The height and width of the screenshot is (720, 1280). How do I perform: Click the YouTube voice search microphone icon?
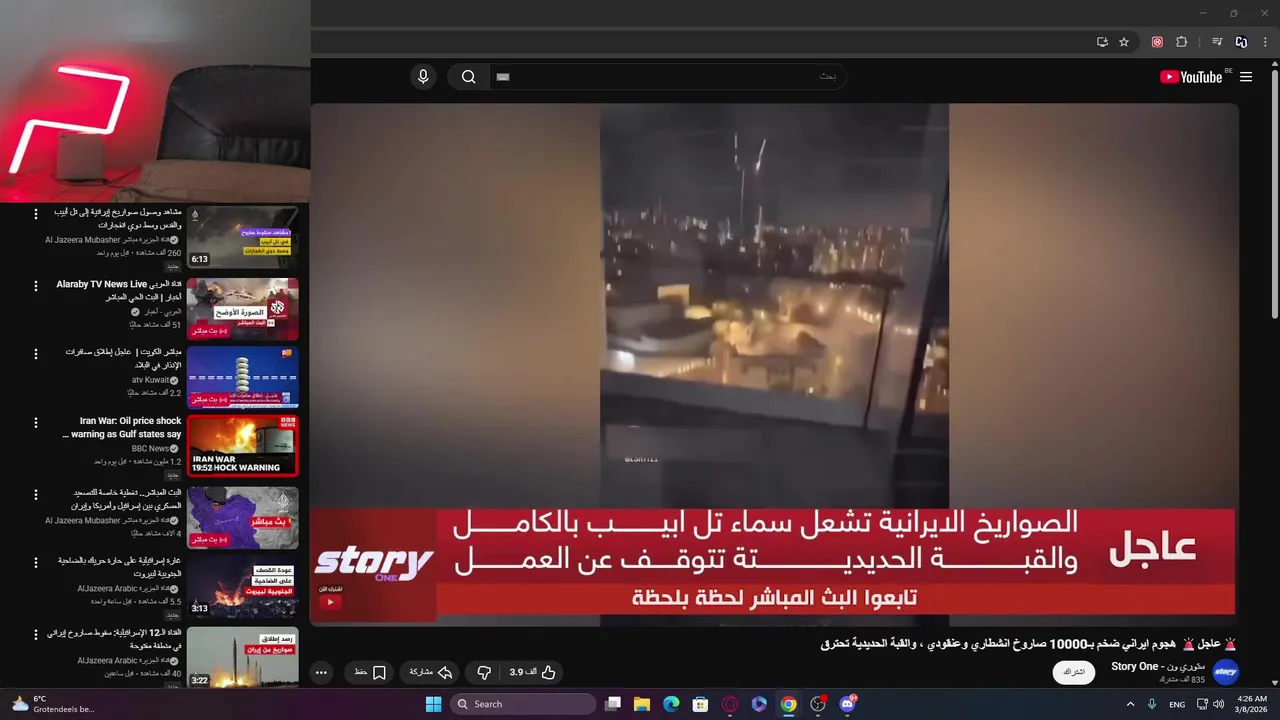click(423, 77)
